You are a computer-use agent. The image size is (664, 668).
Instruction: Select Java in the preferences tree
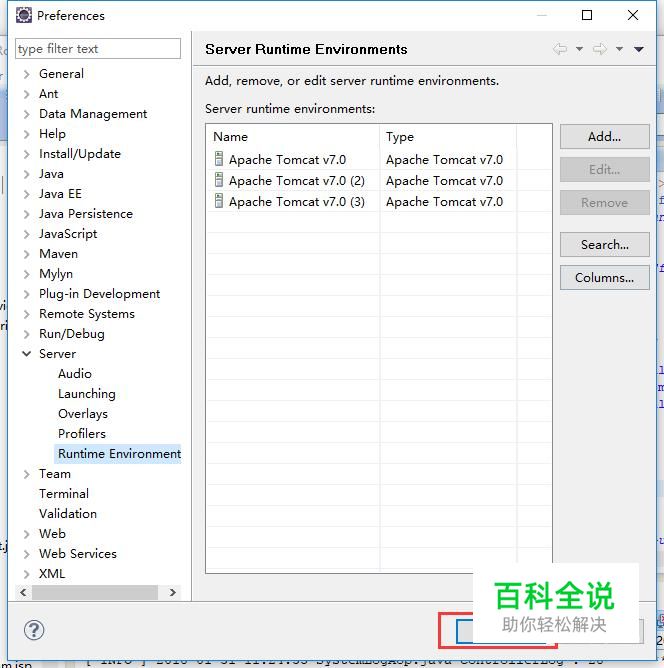pos(51,174)
